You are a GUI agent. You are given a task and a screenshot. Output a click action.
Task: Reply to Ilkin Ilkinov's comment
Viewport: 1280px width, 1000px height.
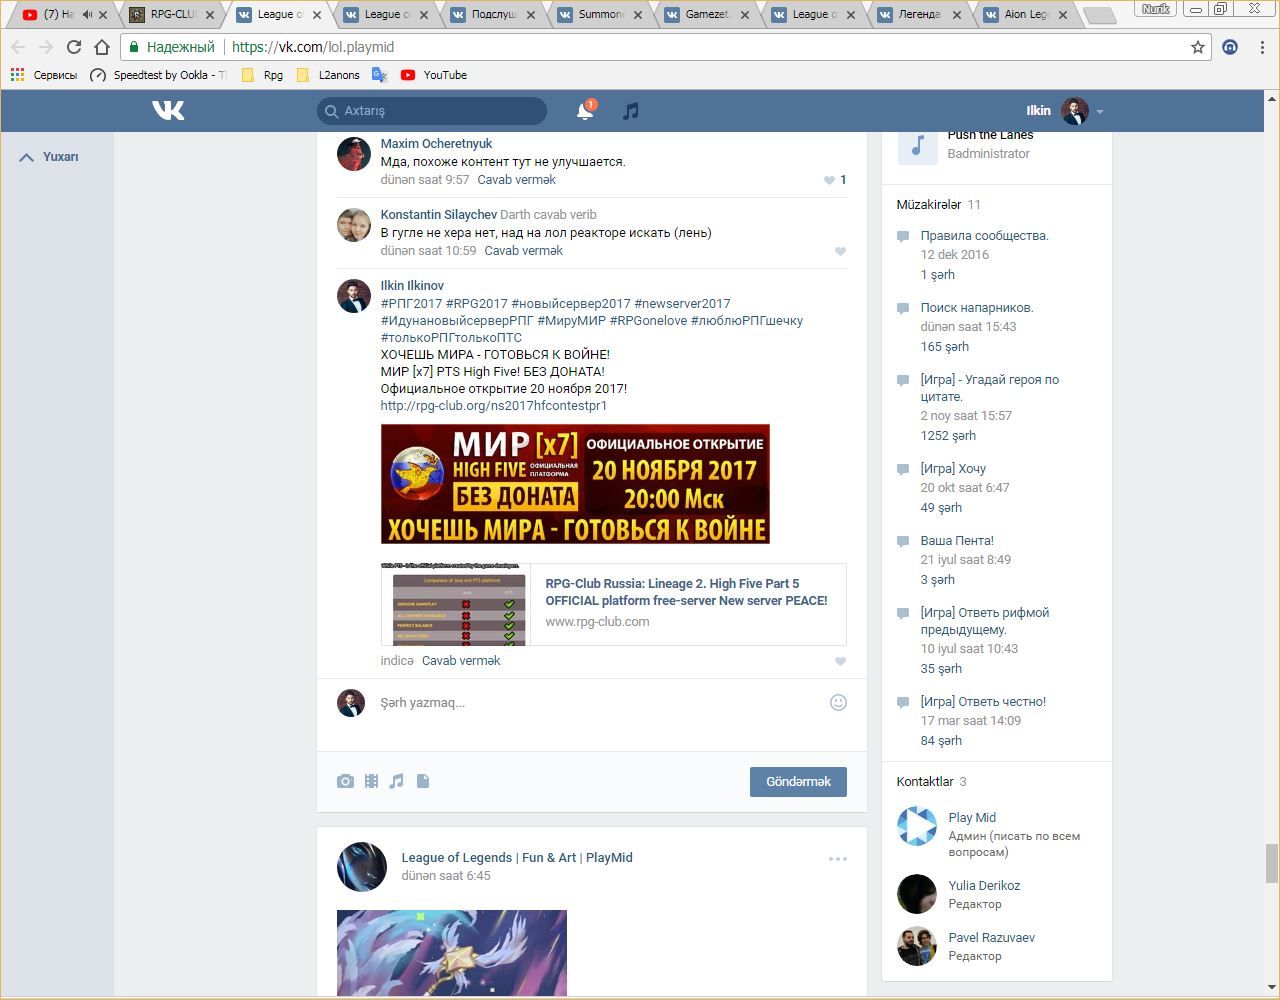[461, 661]
